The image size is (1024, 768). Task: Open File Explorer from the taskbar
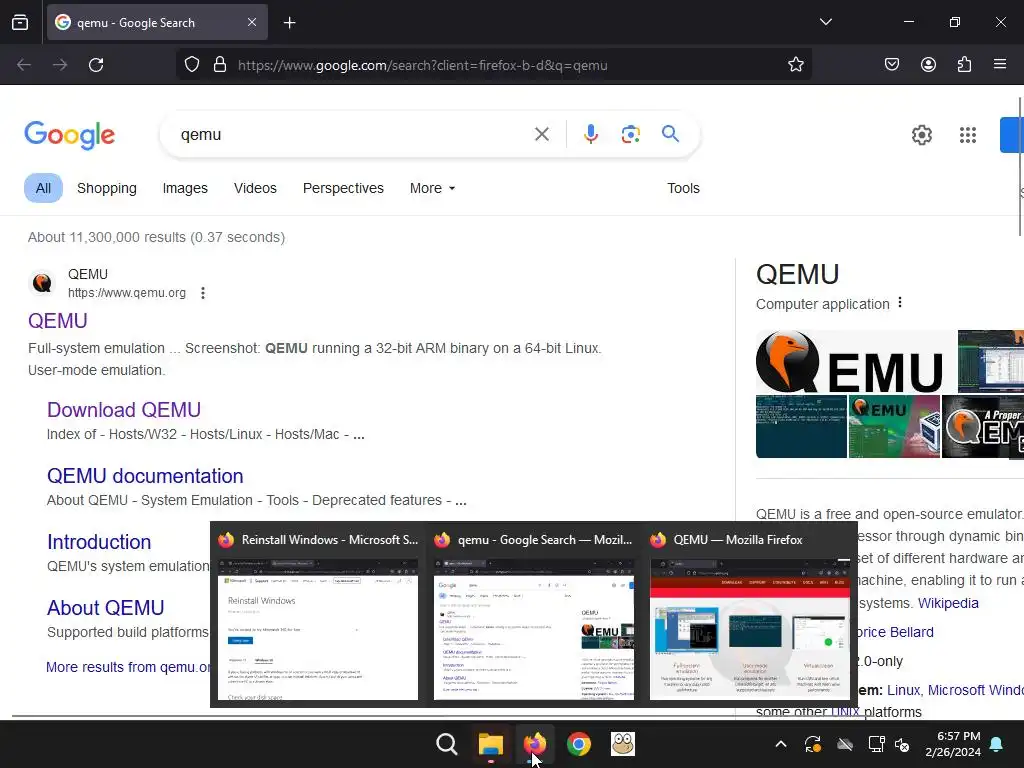point(490,744)
